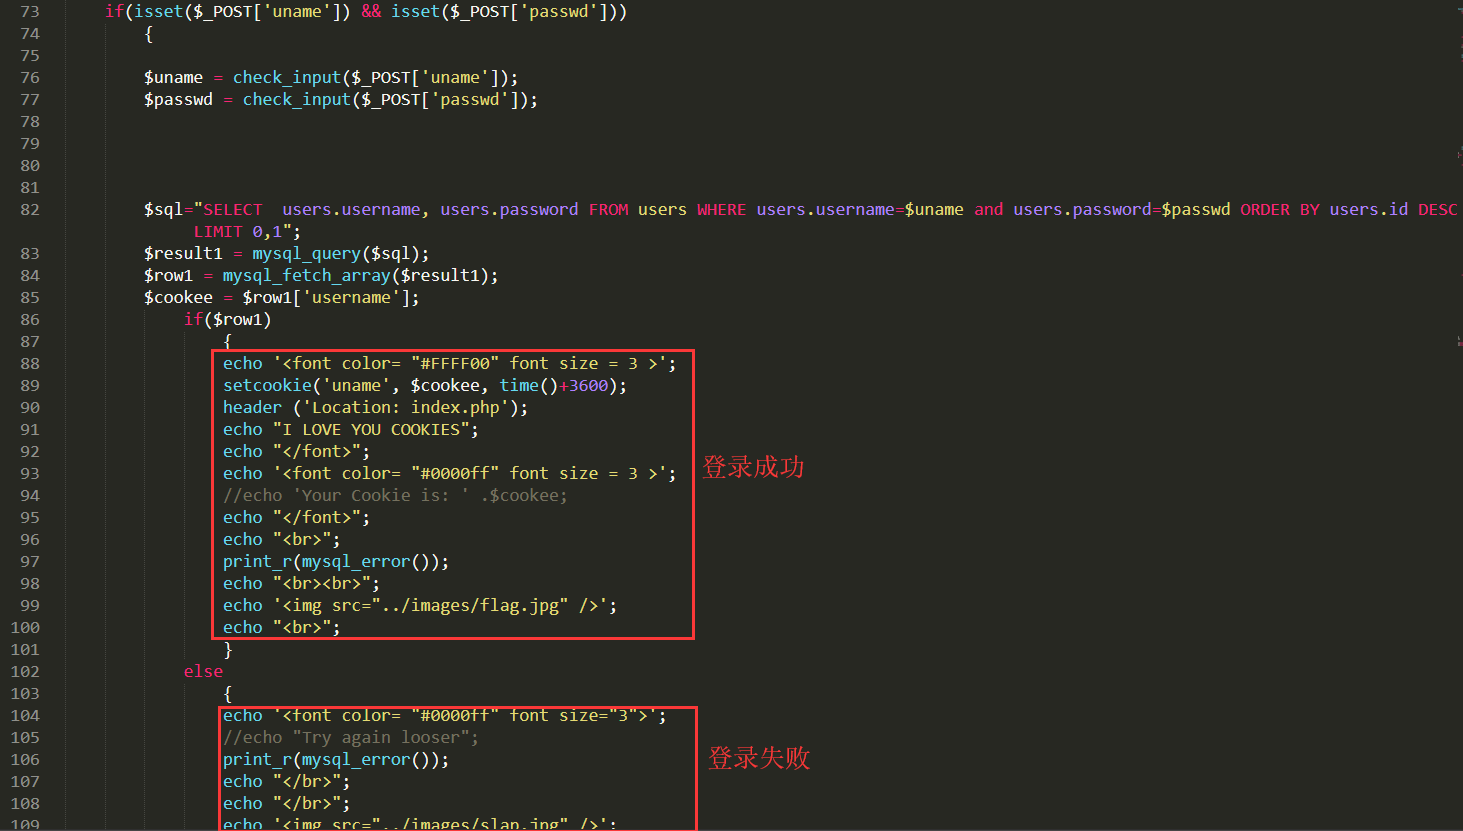1463x831 pixels.
Task: Click the $sql variable starting the SELECT statement
Action: point(164,210)
